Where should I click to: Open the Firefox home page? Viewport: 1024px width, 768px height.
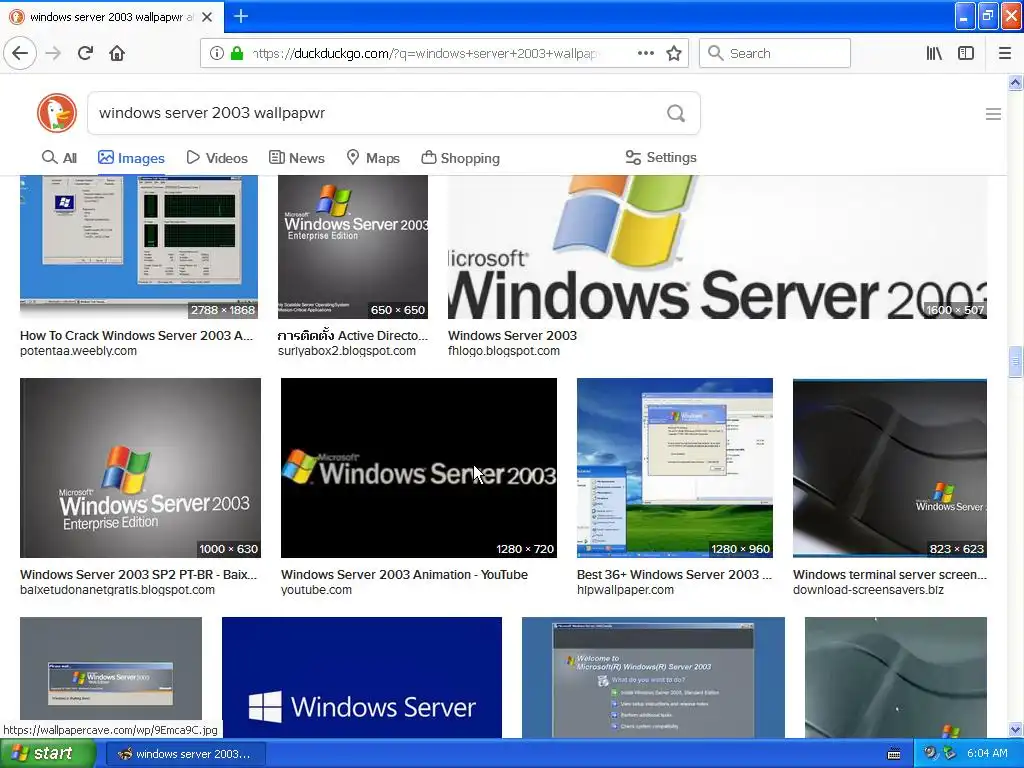(117, 53)
